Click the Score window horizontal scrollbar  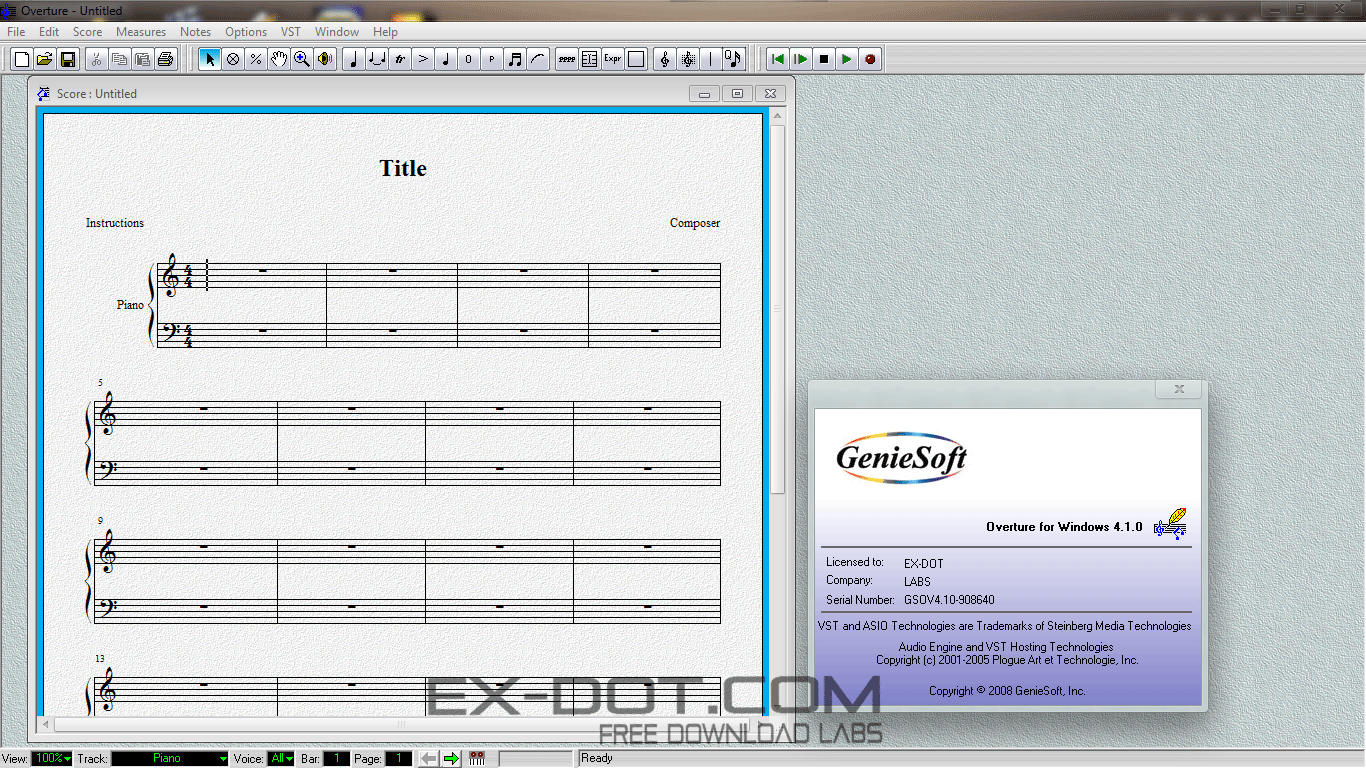coord(403,724)
